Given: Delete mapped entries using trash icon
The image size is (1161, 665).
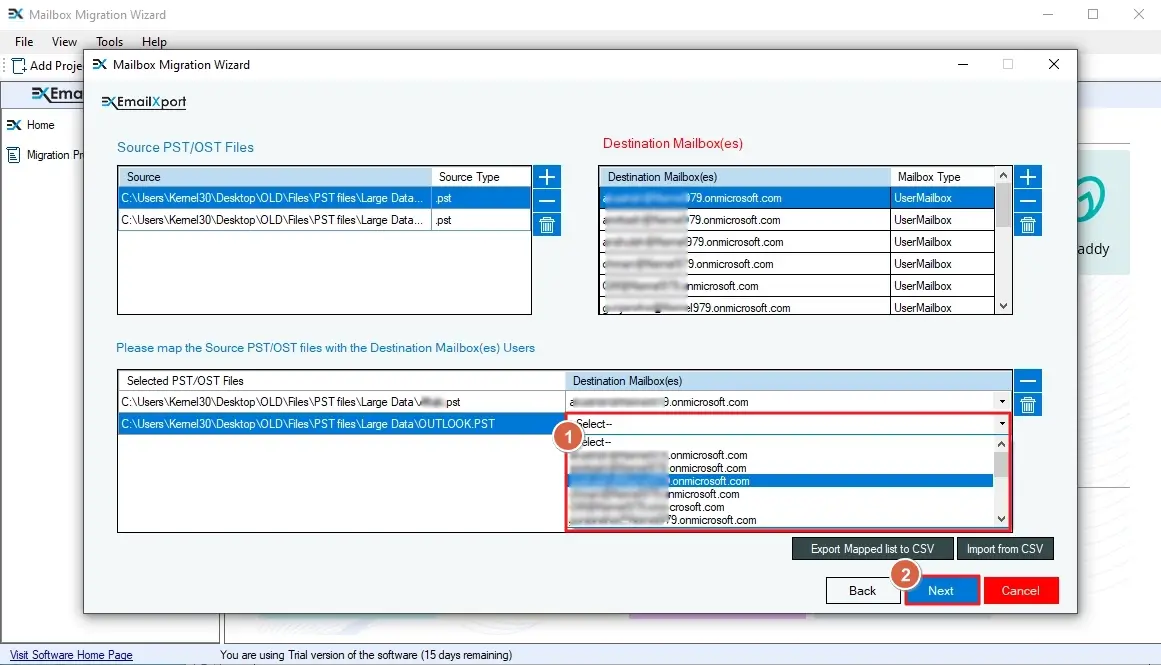Looking at the screenshot, I should (x=1027, y=404).
